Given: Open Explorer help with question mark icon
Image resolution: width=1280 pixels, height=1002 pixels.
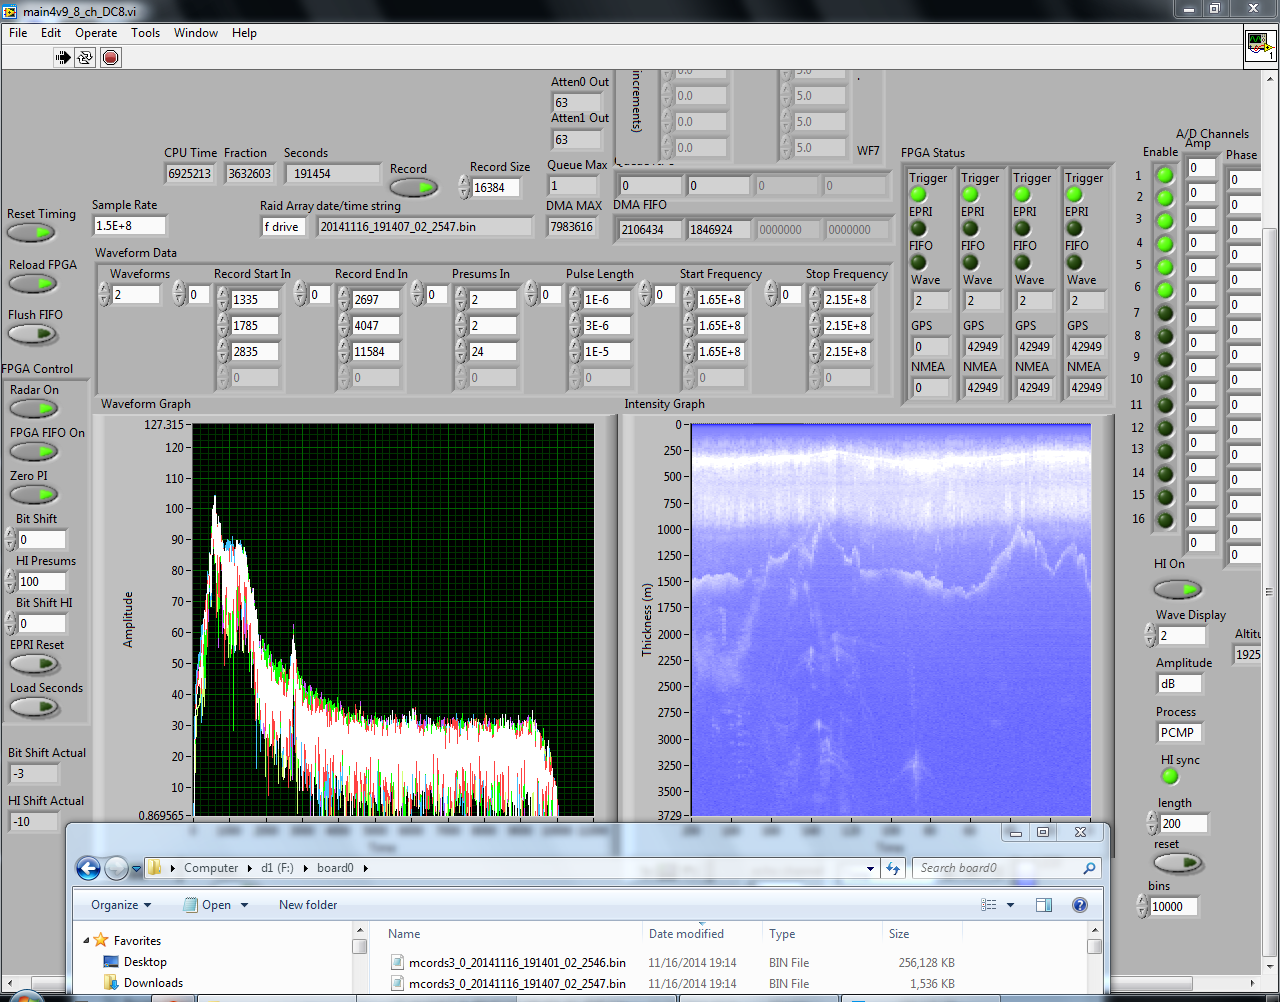Looking at the screenshot, I should [1080, 905].
